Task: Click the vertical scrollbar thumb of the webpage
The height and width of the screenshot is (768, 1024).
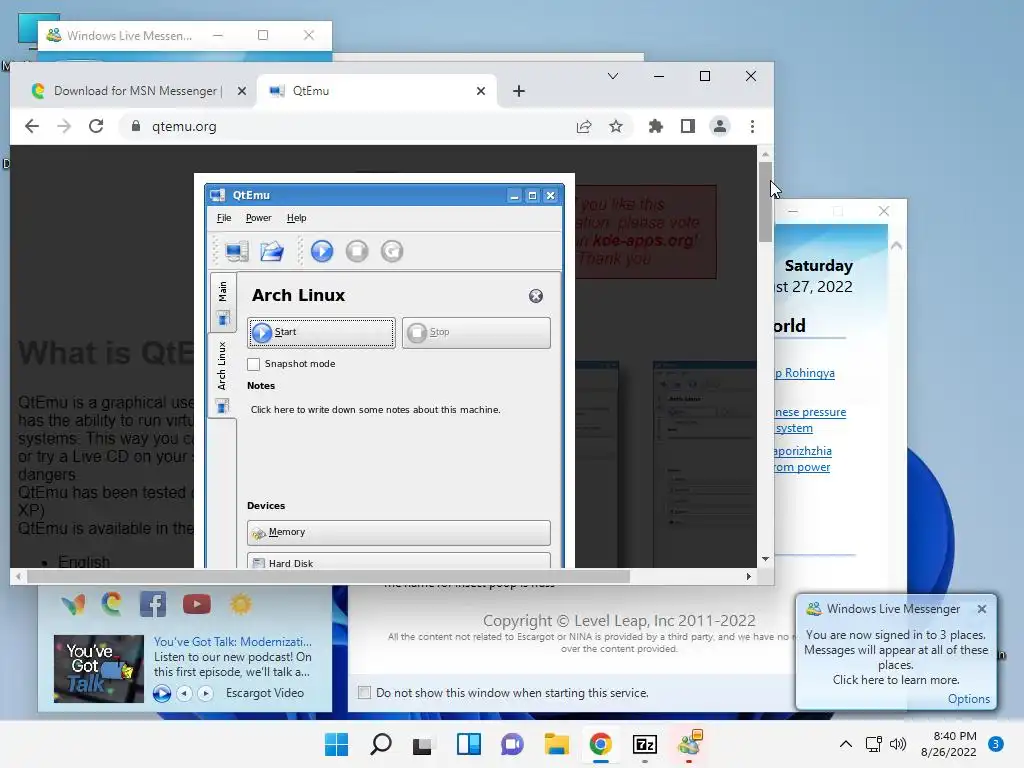Action: [765, 201]
